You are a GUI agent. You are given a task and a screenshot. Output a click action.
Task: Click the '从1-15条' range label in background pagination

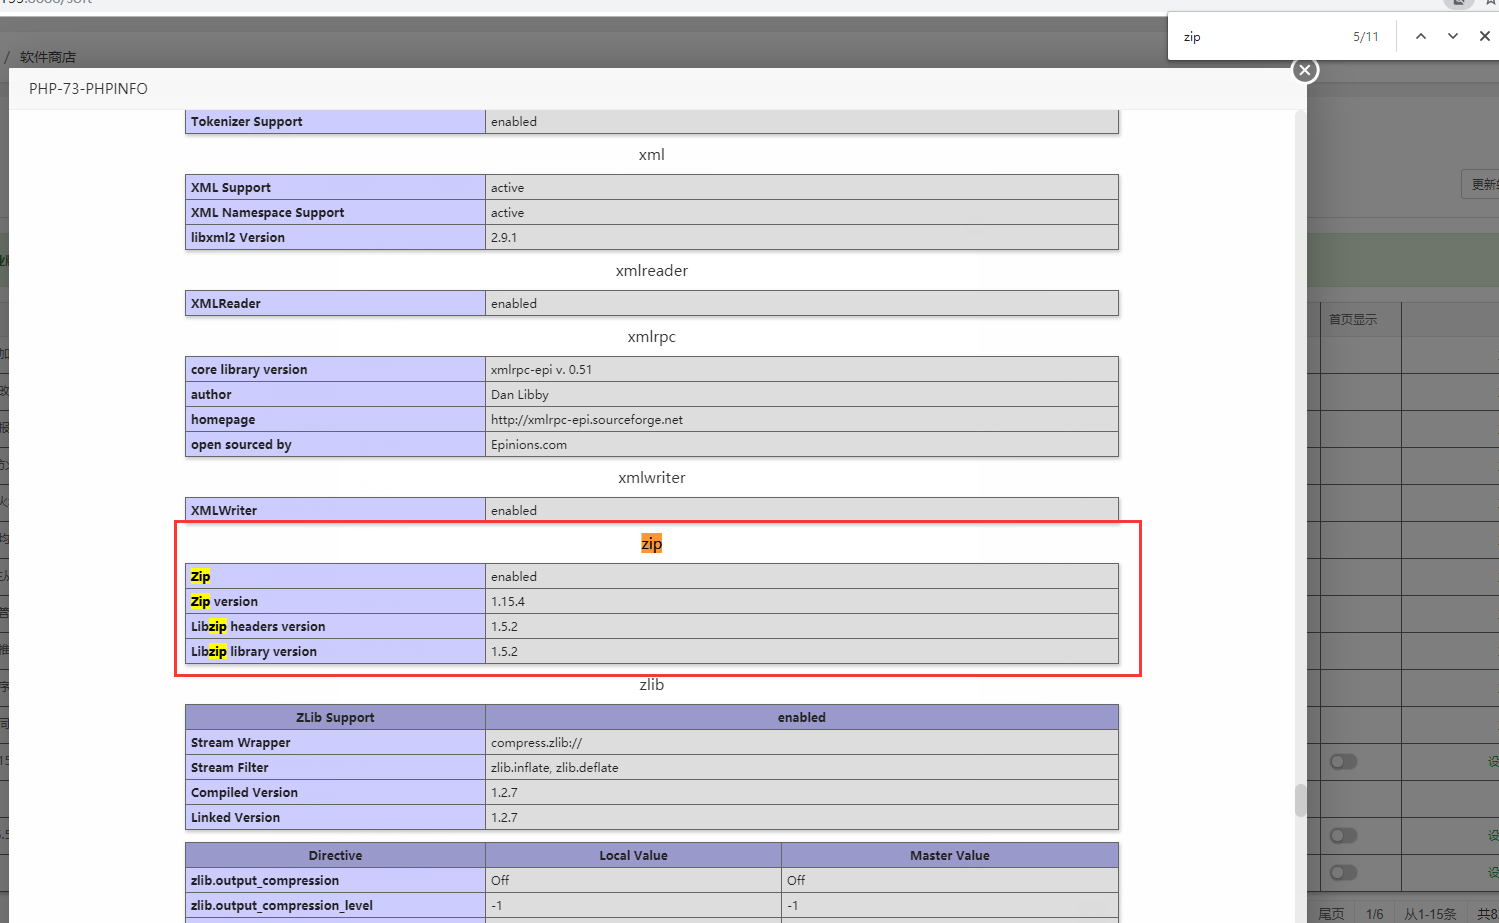(x=1430, y=914)
